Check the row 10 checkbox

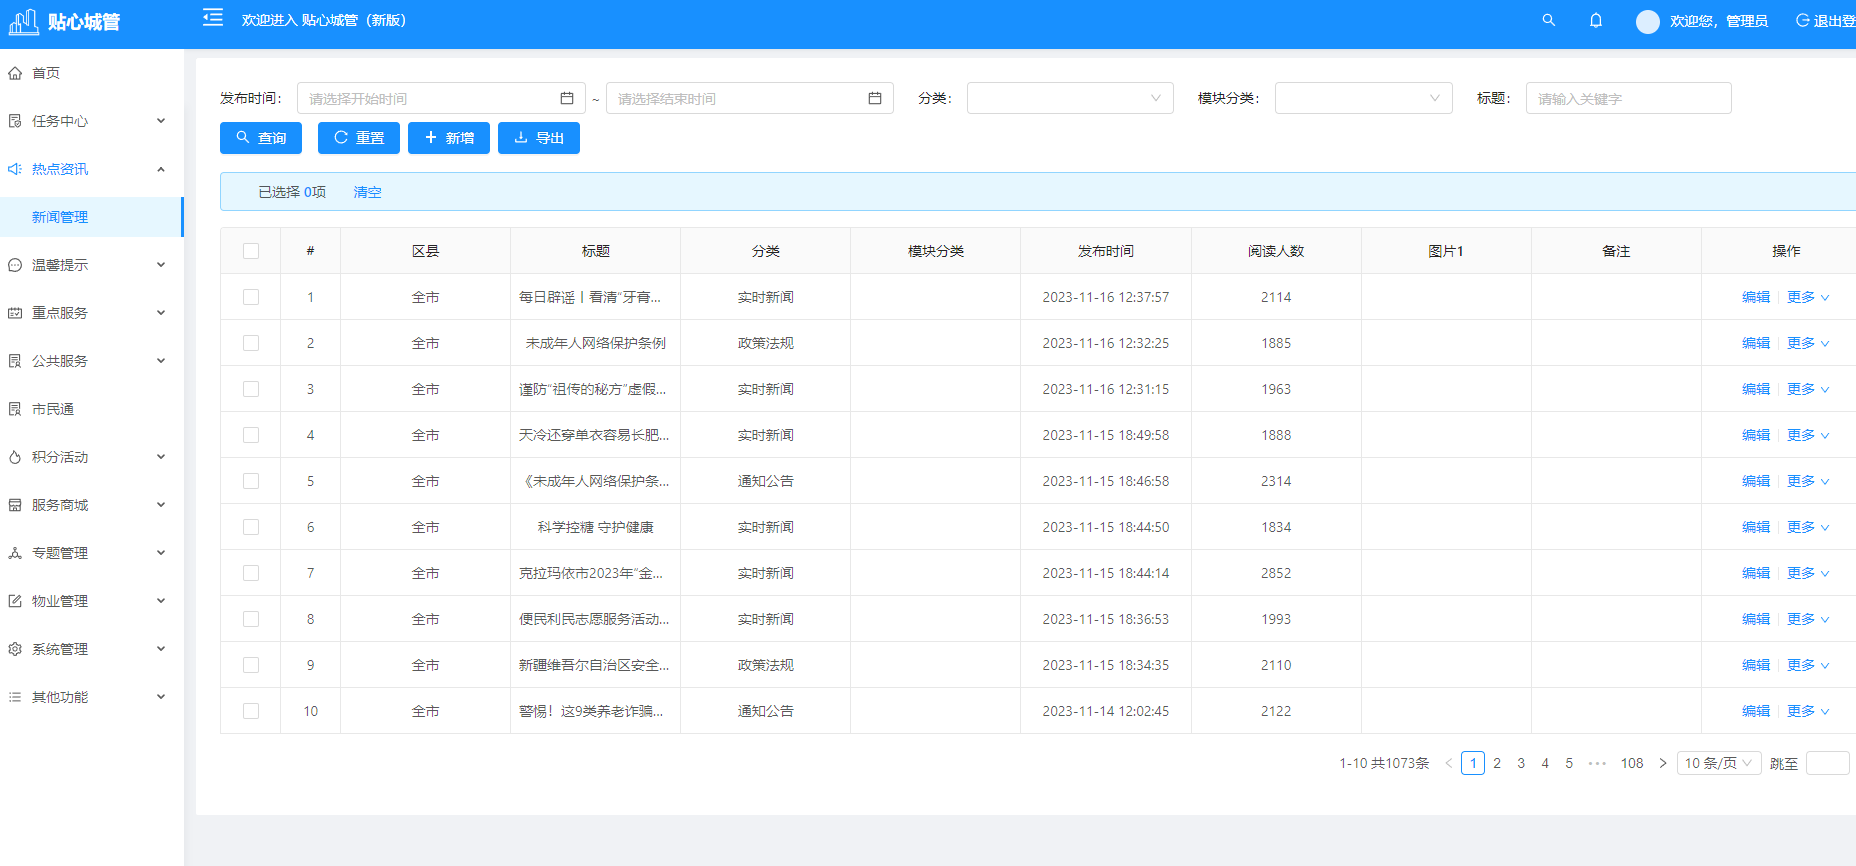pyautogui.click(x=251, y=711)
